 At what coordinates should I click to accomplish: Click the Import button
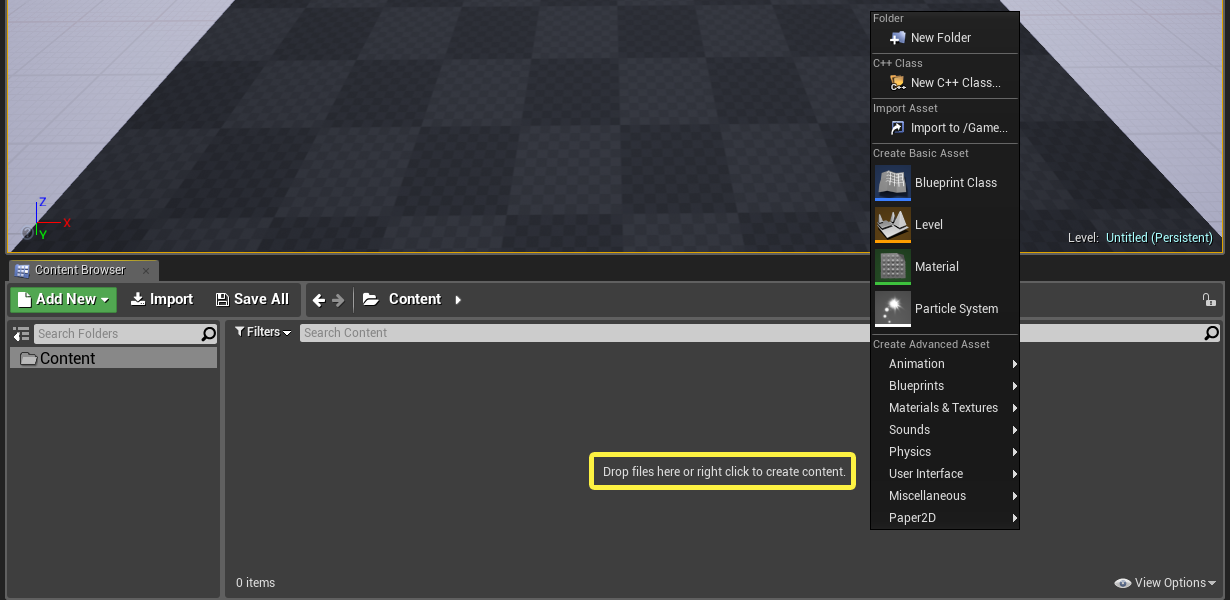(x=162, y=299)
